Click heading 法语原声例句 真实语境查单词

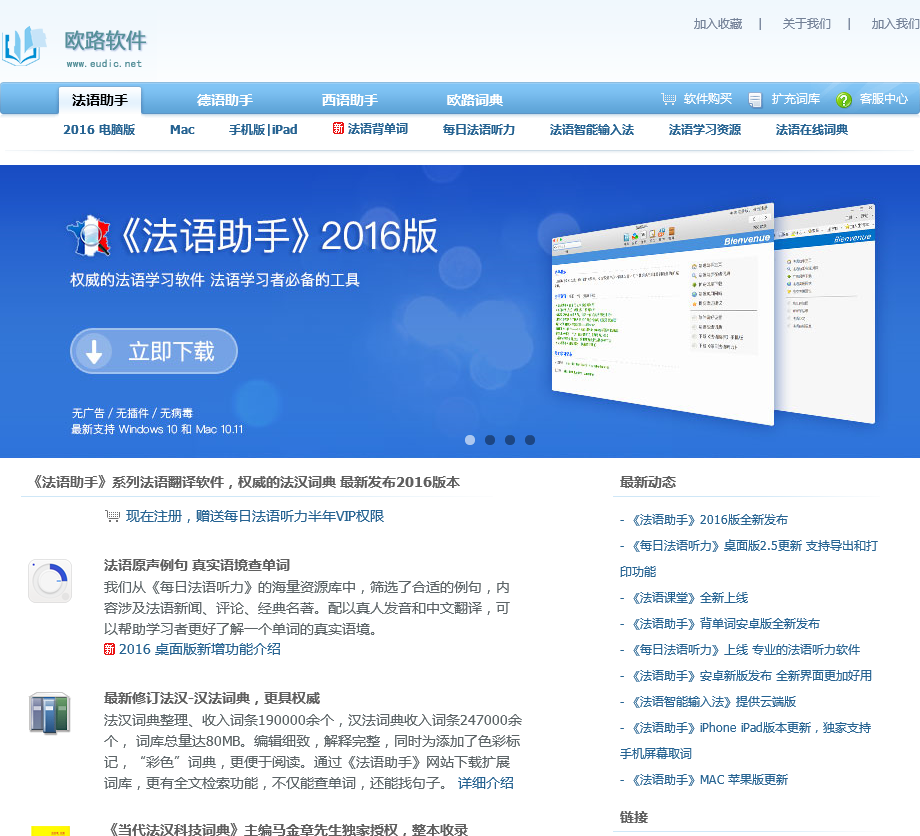coord(197,565)
